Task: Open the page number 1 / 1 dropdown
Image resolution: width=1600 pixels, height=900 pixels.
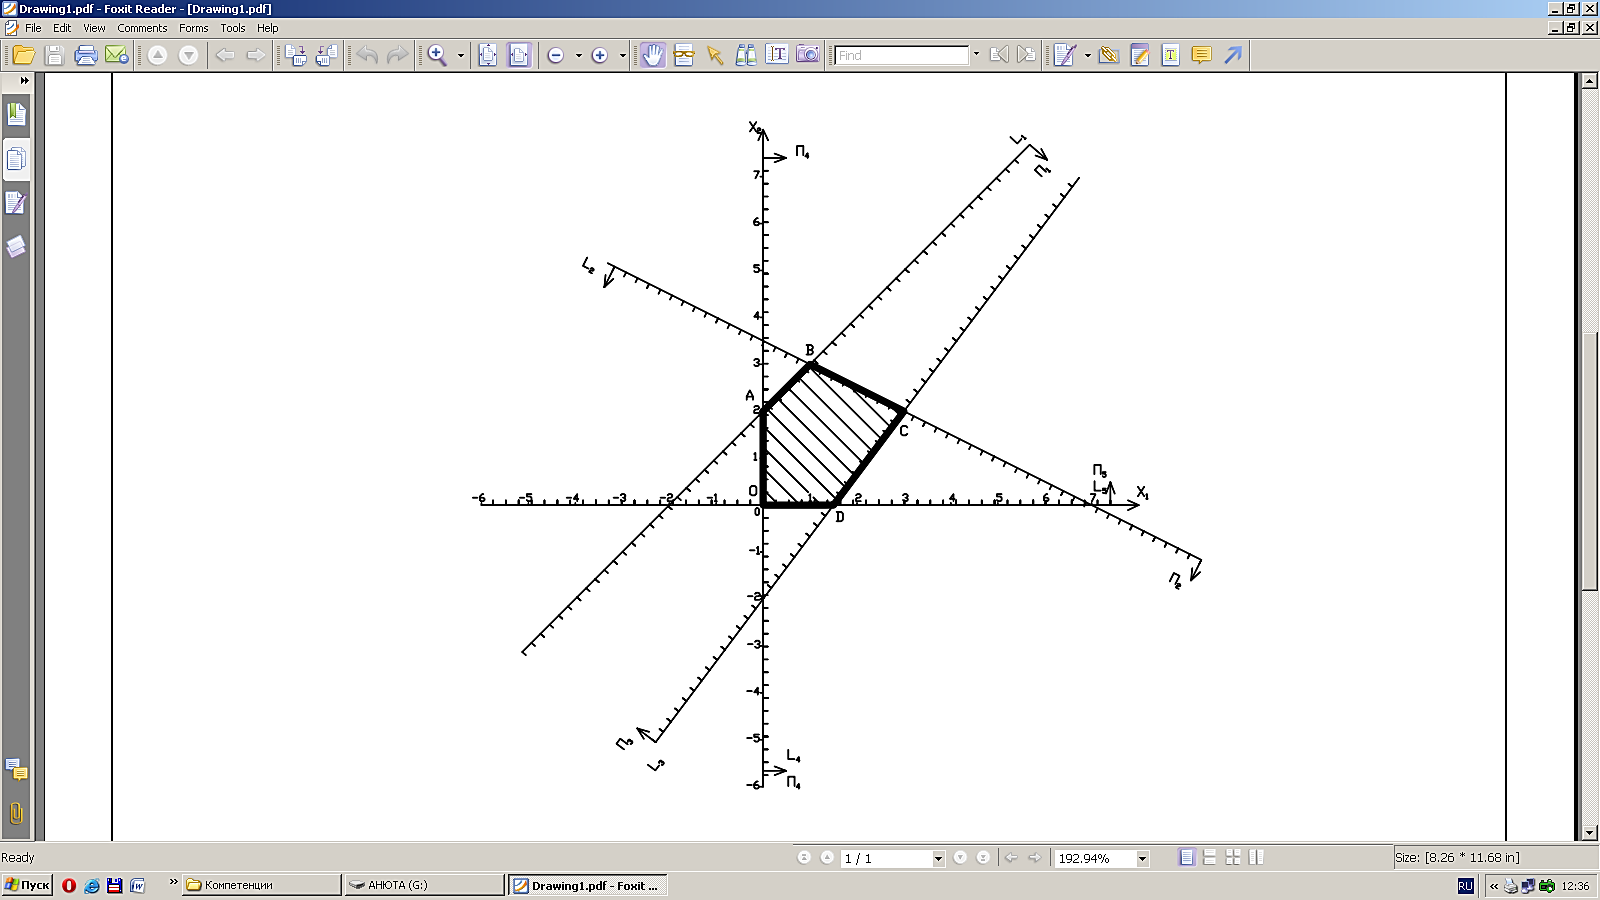Action: point(938,859)
